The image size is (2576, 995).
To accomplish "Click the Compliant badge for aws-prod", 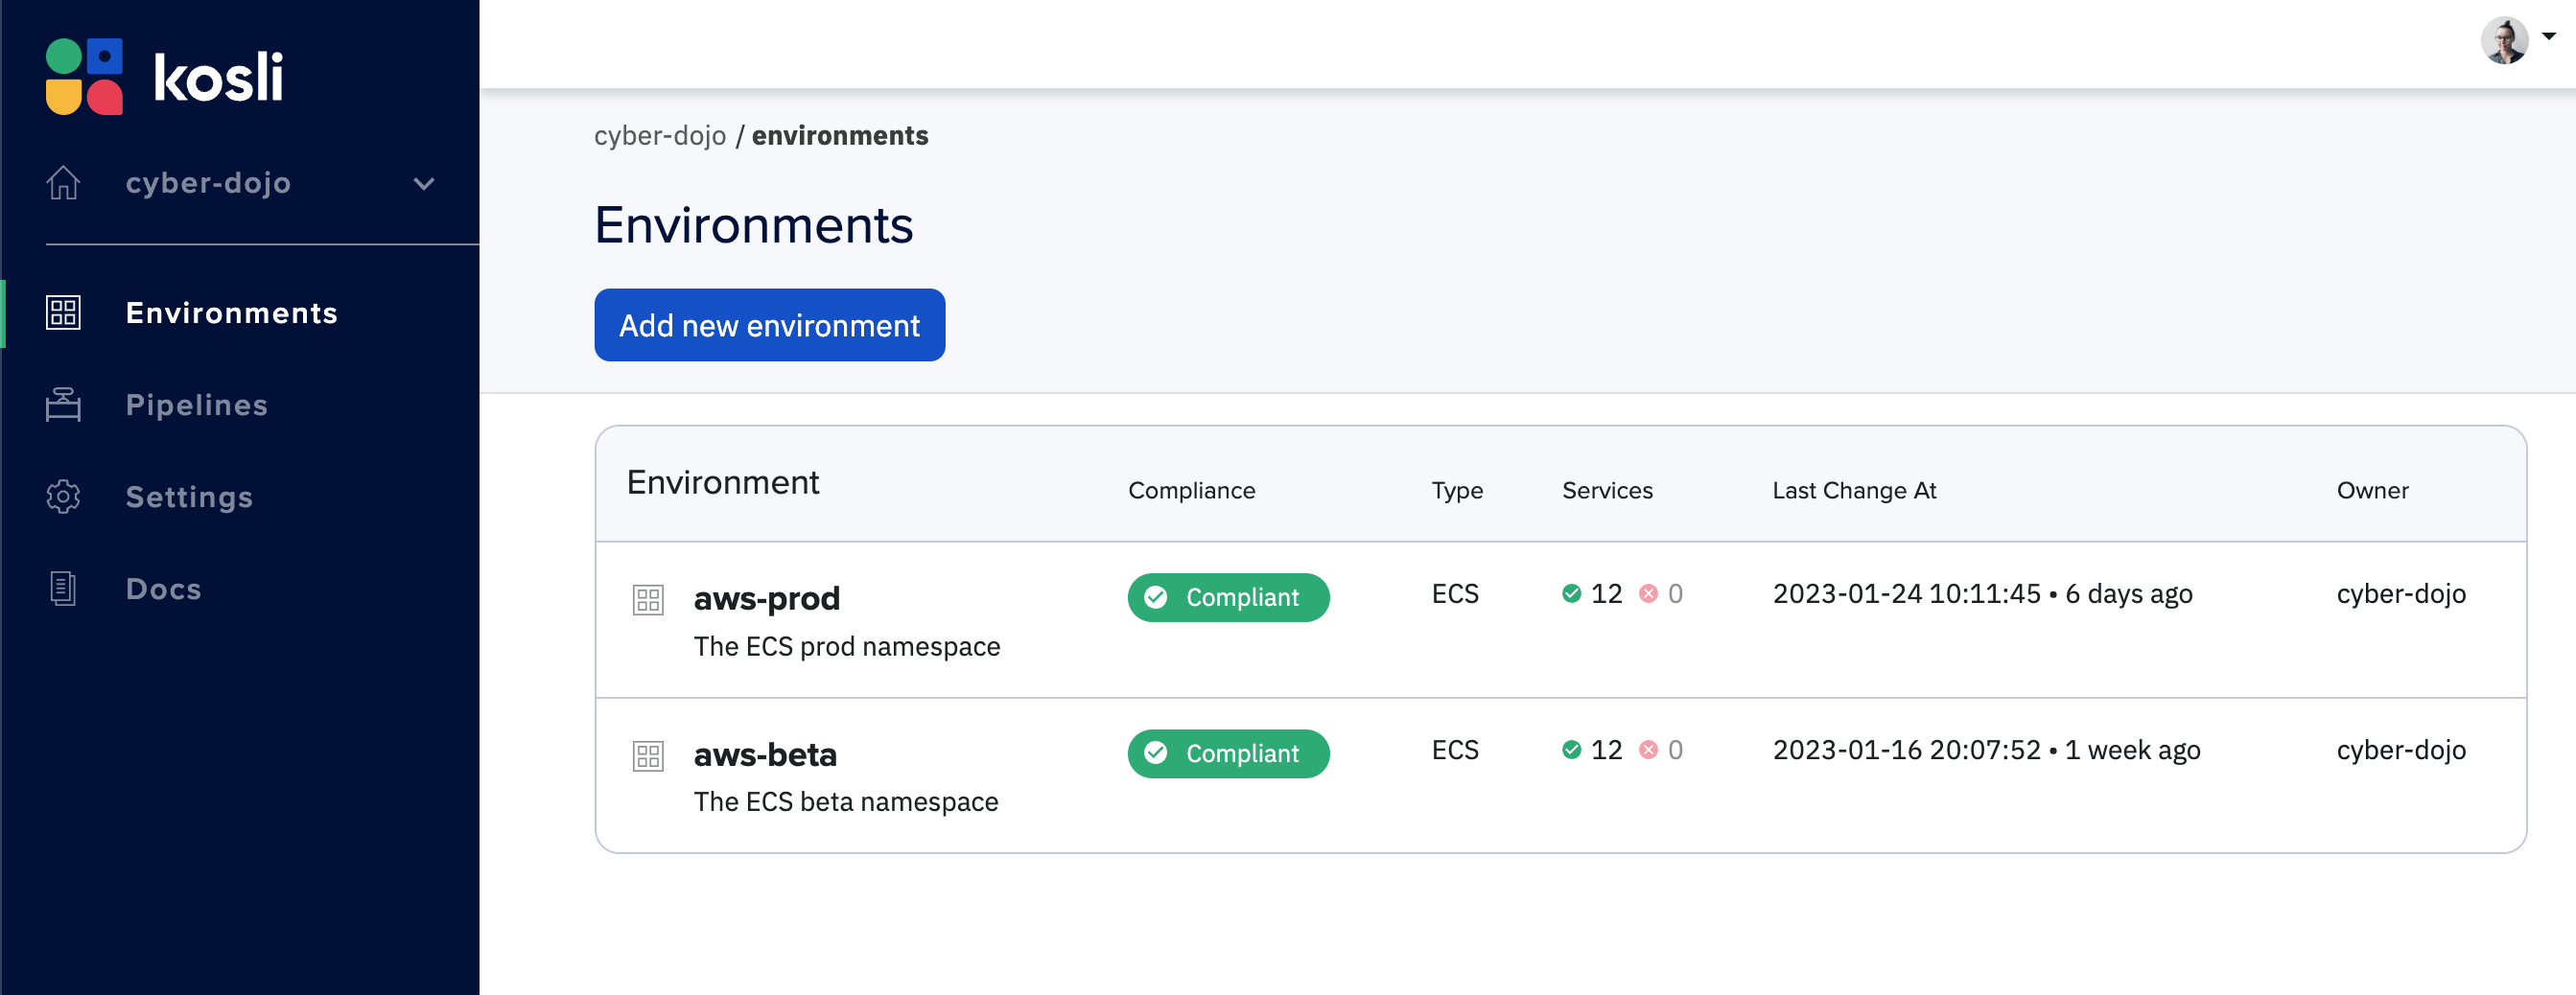I will click(1228, 598).
